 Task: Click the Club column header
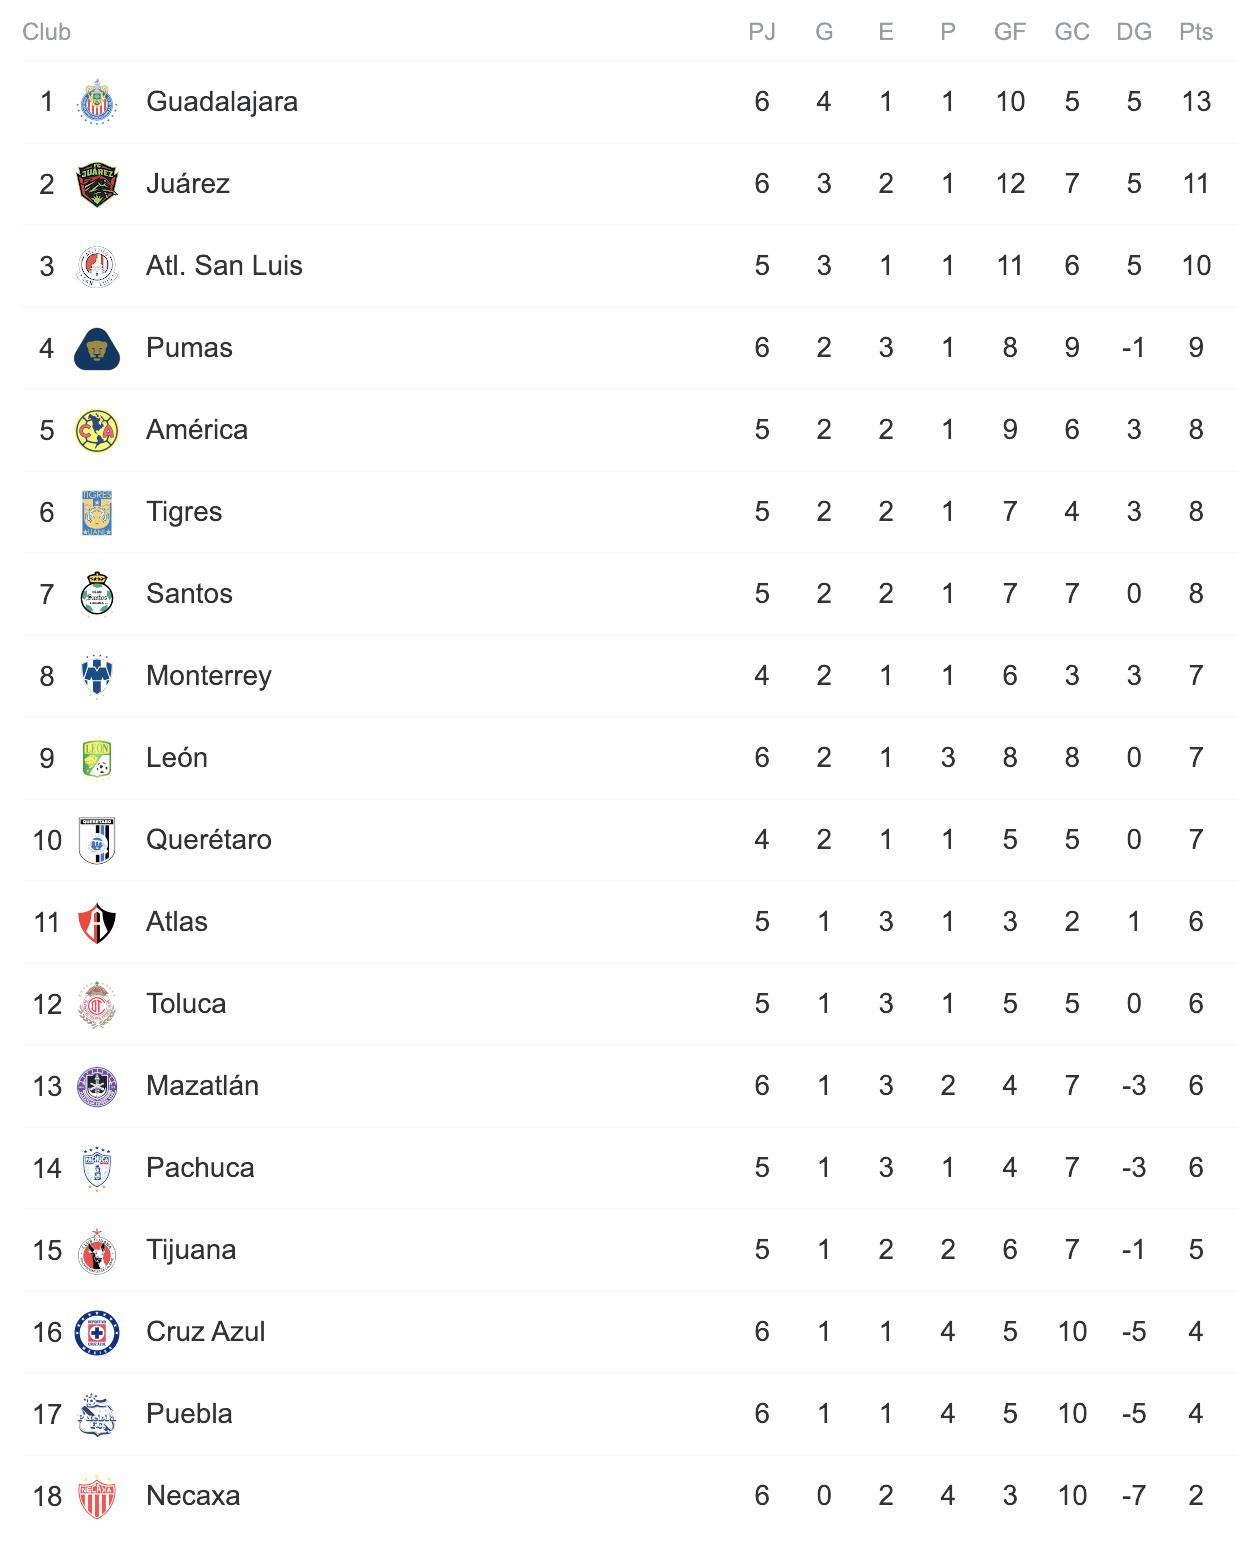click(46, 32)
